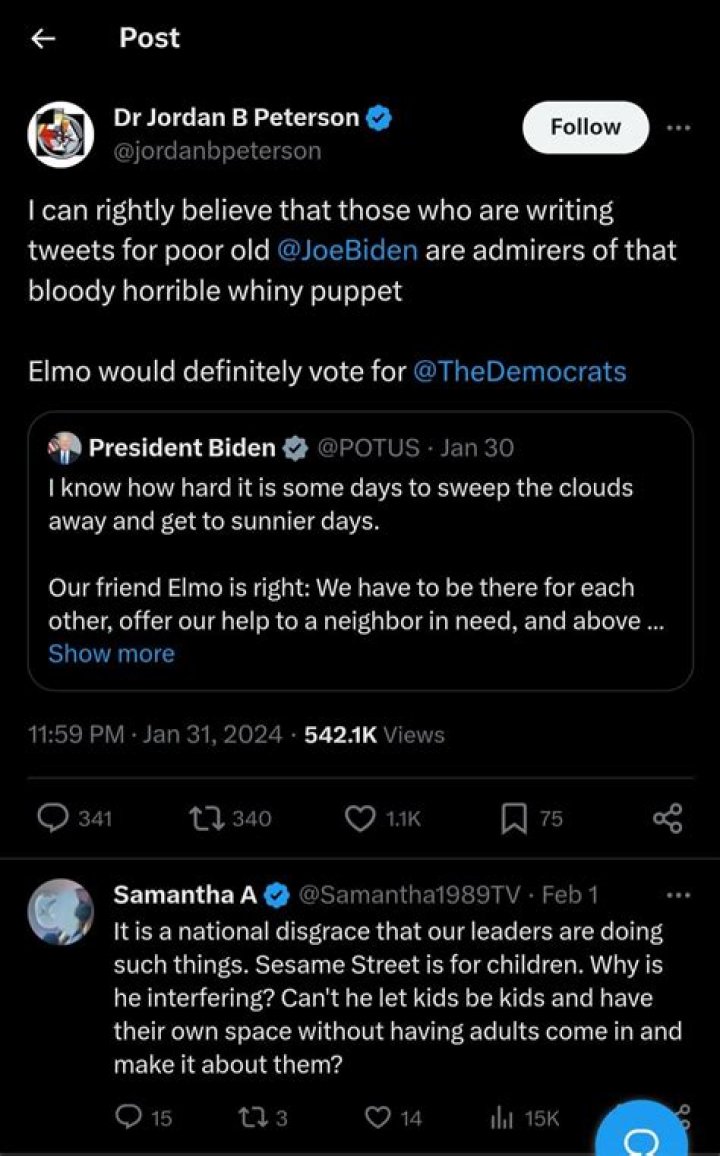This screenshot has width=720, height=1156.
Task: Like the post with 1.1K likes
Action: click(x=360, y=818)
